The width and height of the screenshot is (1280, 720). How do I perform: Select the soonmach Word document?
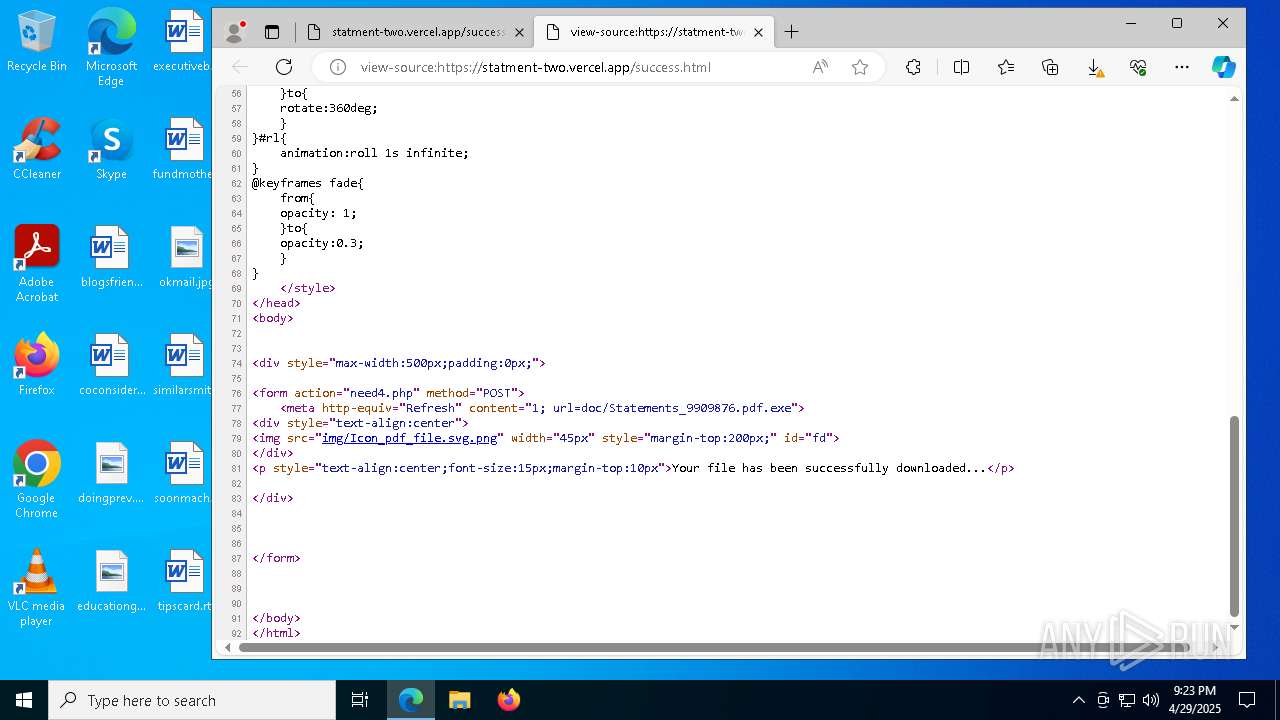coord(185,474)
